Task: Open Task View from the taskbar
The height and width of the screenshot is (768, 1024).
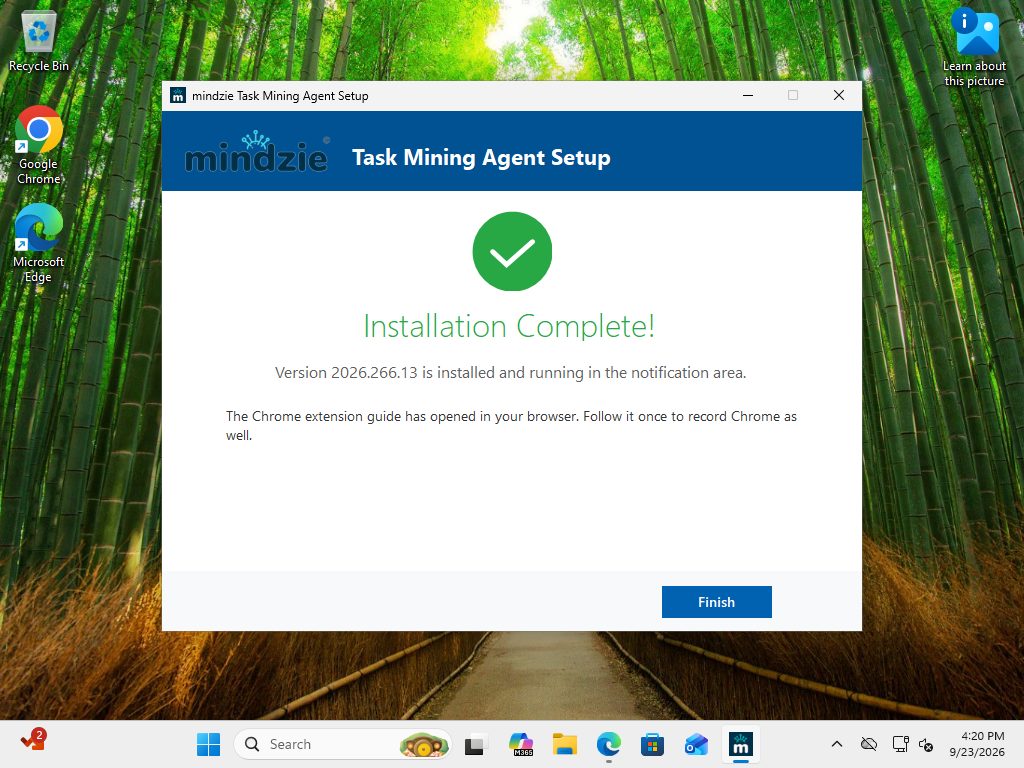Action: pyautogui.click(x=475, y=744)
